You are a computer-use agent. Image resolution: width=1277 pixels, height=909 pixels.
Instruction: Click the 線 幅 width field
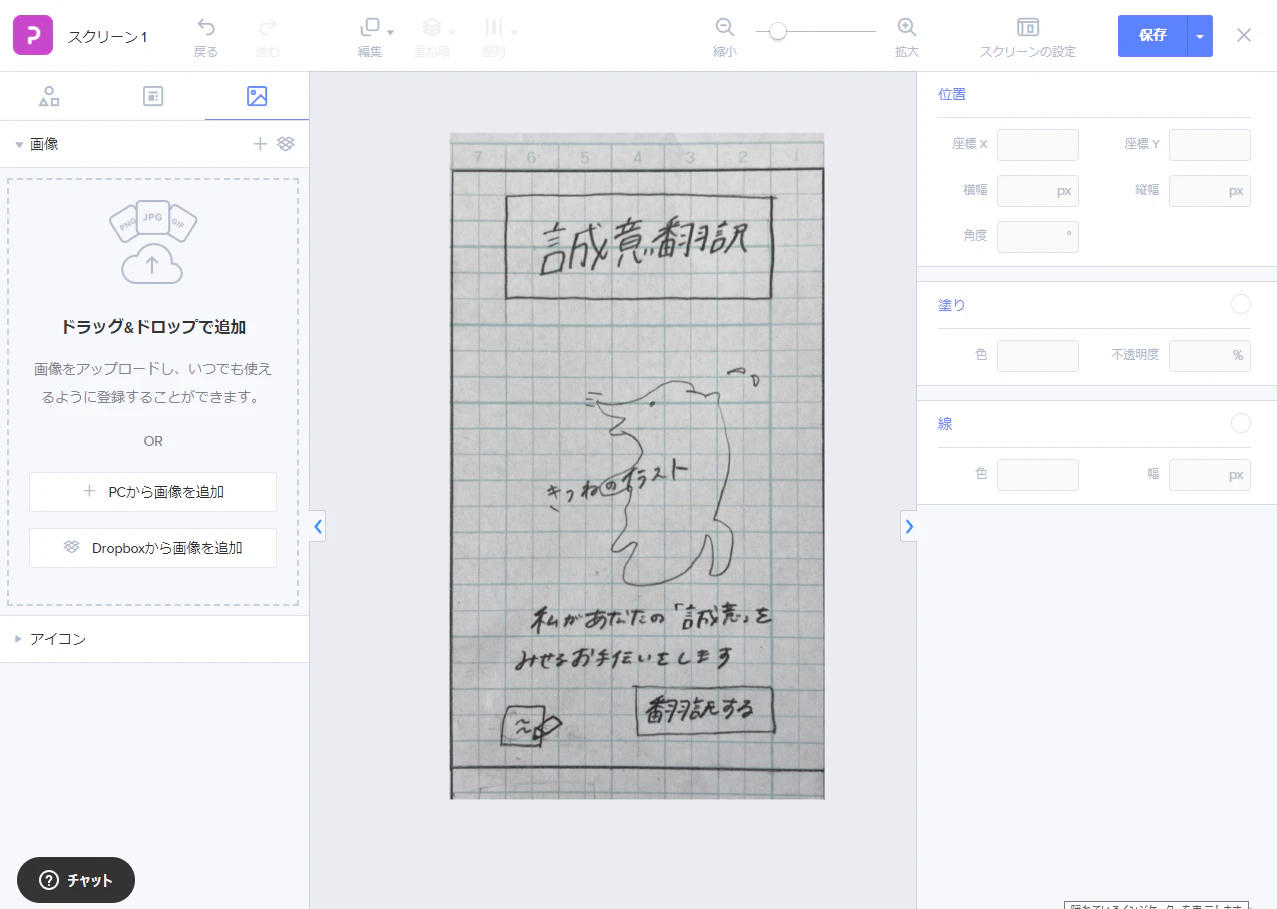tap(1210, 475)
